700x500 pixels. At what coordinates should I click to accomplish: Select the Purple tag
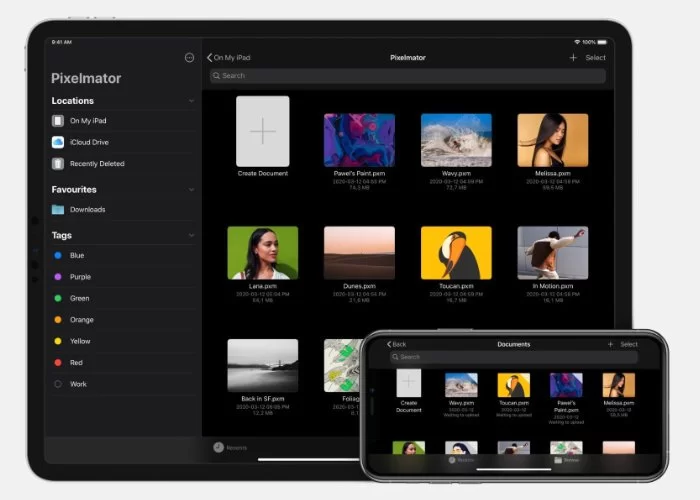pos(123,277)
